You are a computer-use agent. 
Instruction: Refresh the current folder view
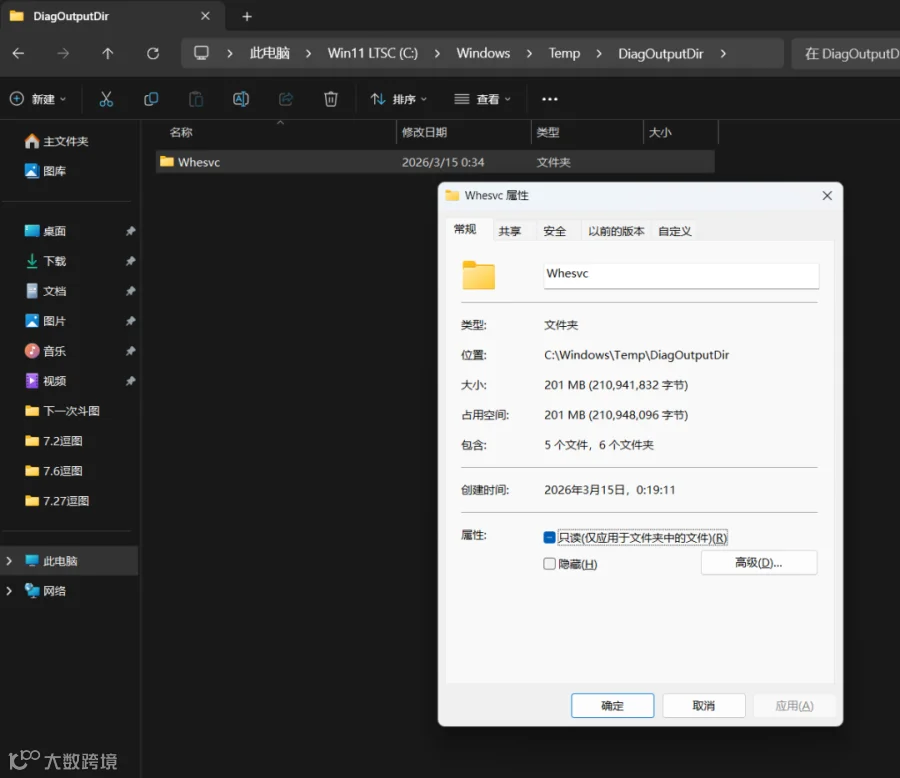pos(153,53)
